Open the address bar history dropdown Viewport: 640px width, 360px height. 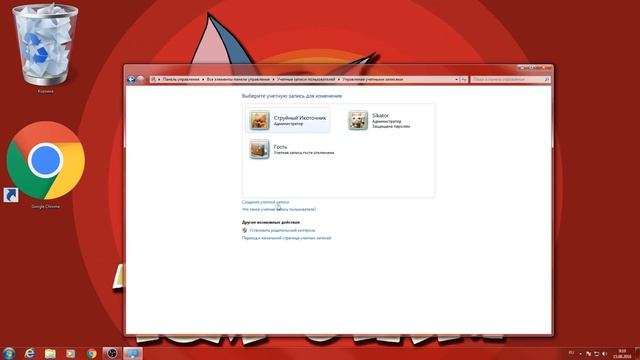click(456, 80)
